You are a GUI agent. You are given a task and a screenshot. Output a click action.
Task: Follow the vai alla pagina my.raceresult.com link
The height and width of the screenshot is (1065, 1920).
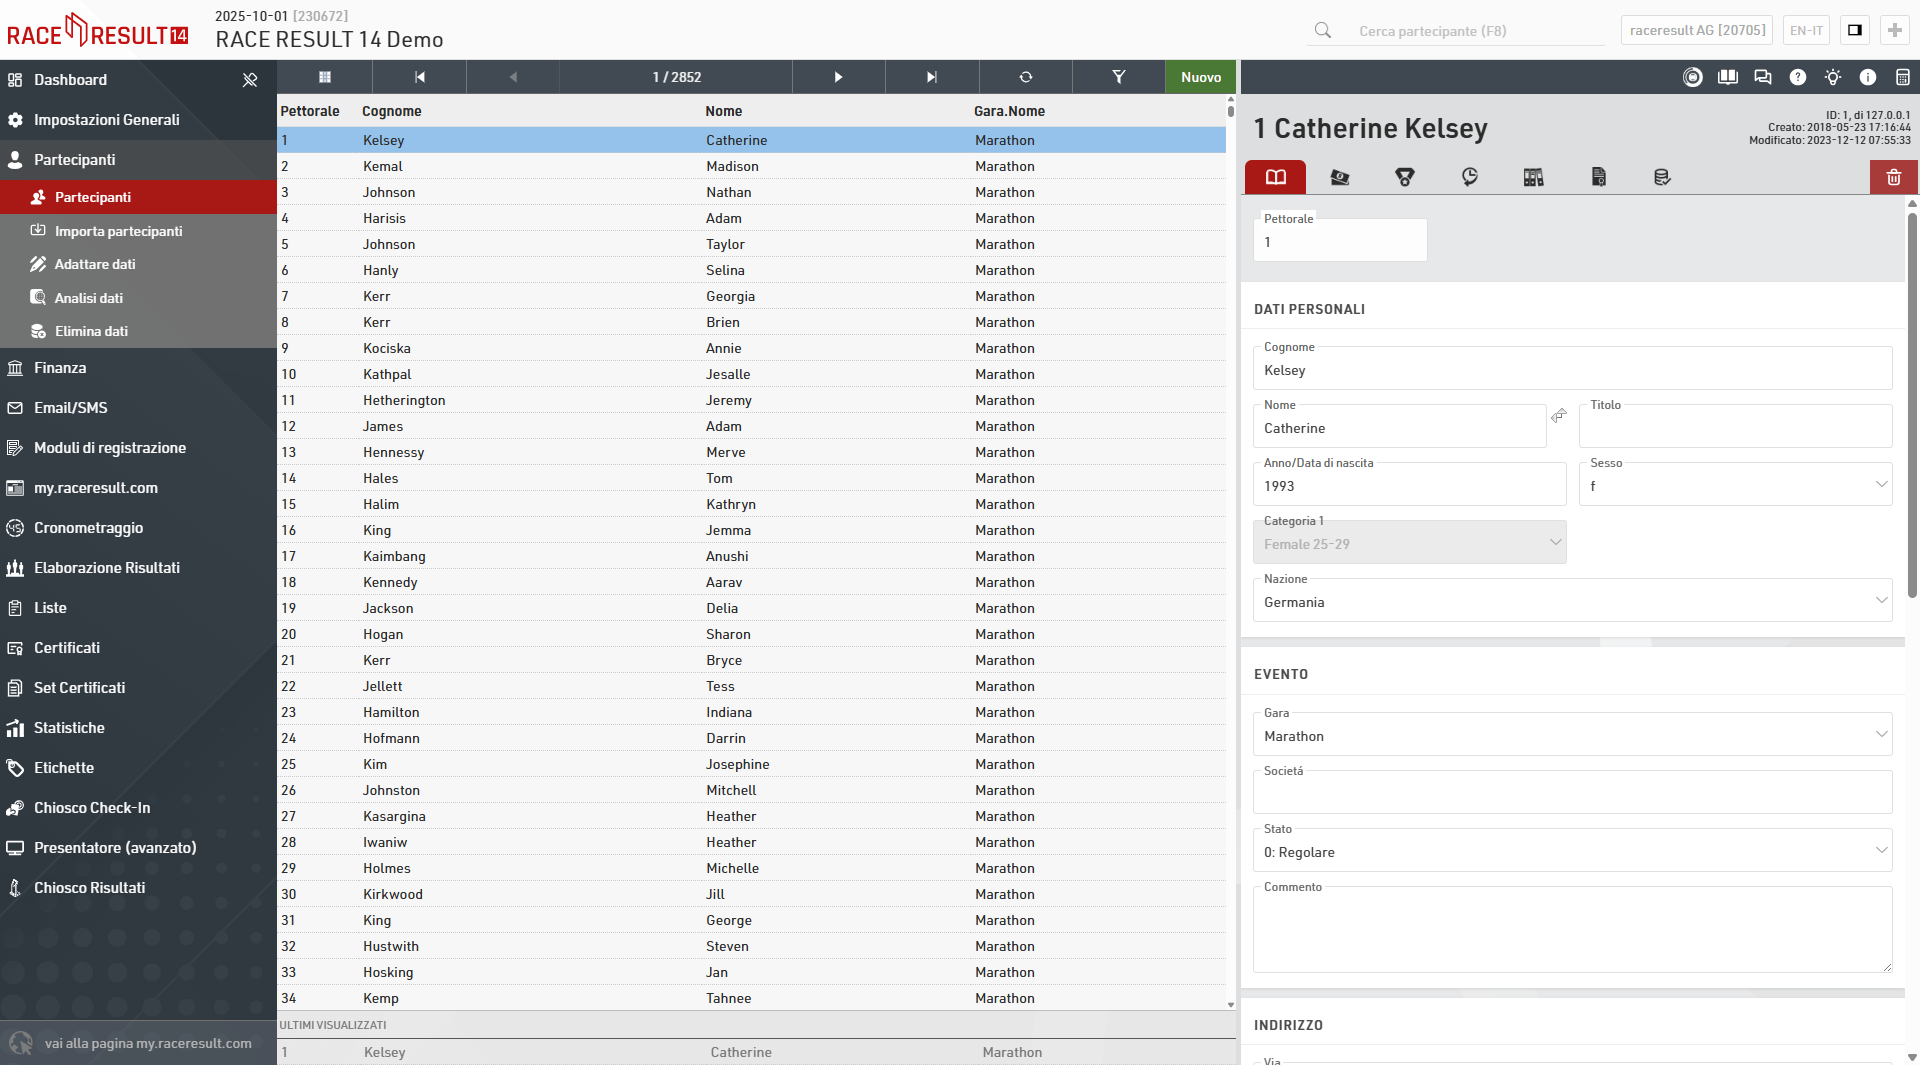(x=148, y=1043)
